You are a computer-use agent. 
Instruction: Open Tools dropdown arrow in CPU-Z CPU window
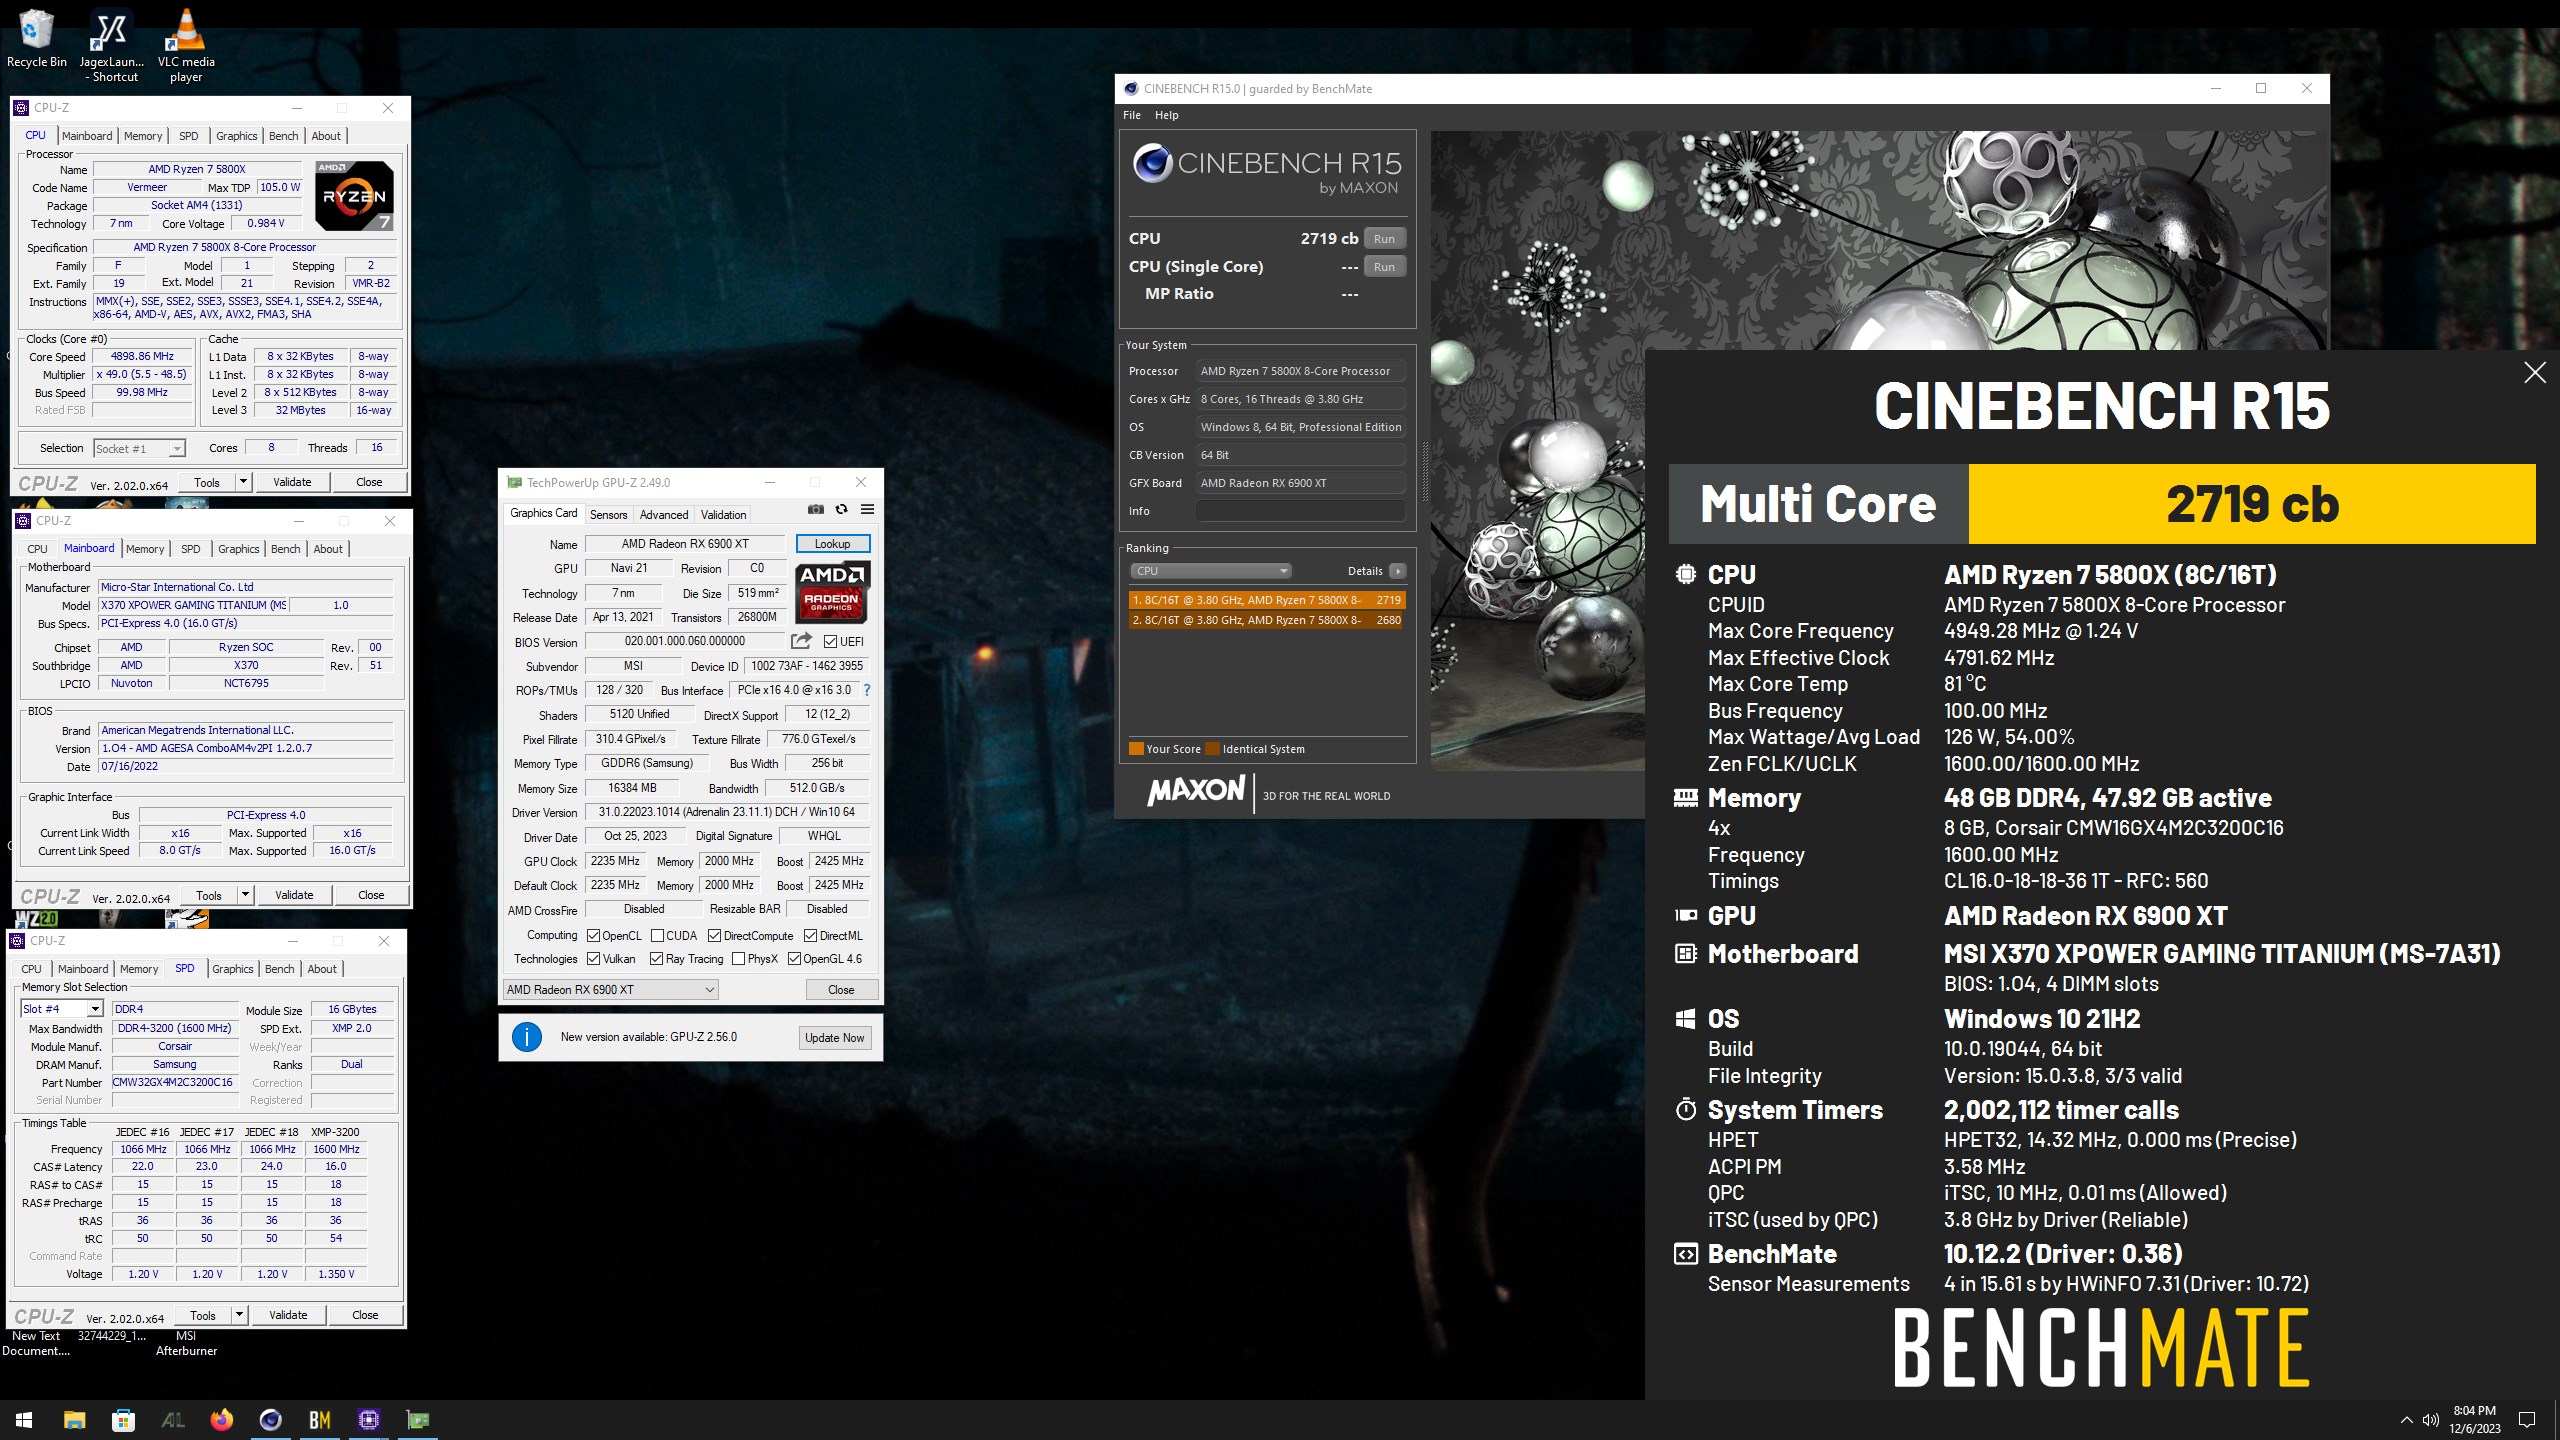click(242, 482)
